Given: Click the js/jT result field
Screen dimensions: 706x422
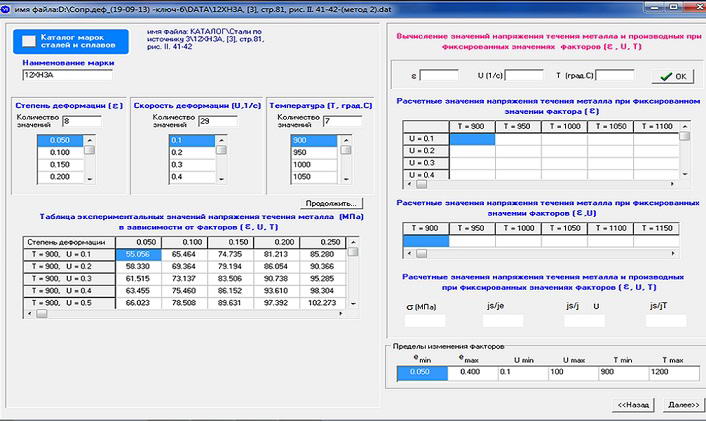Looking at the screenshot, I should 666,321.
